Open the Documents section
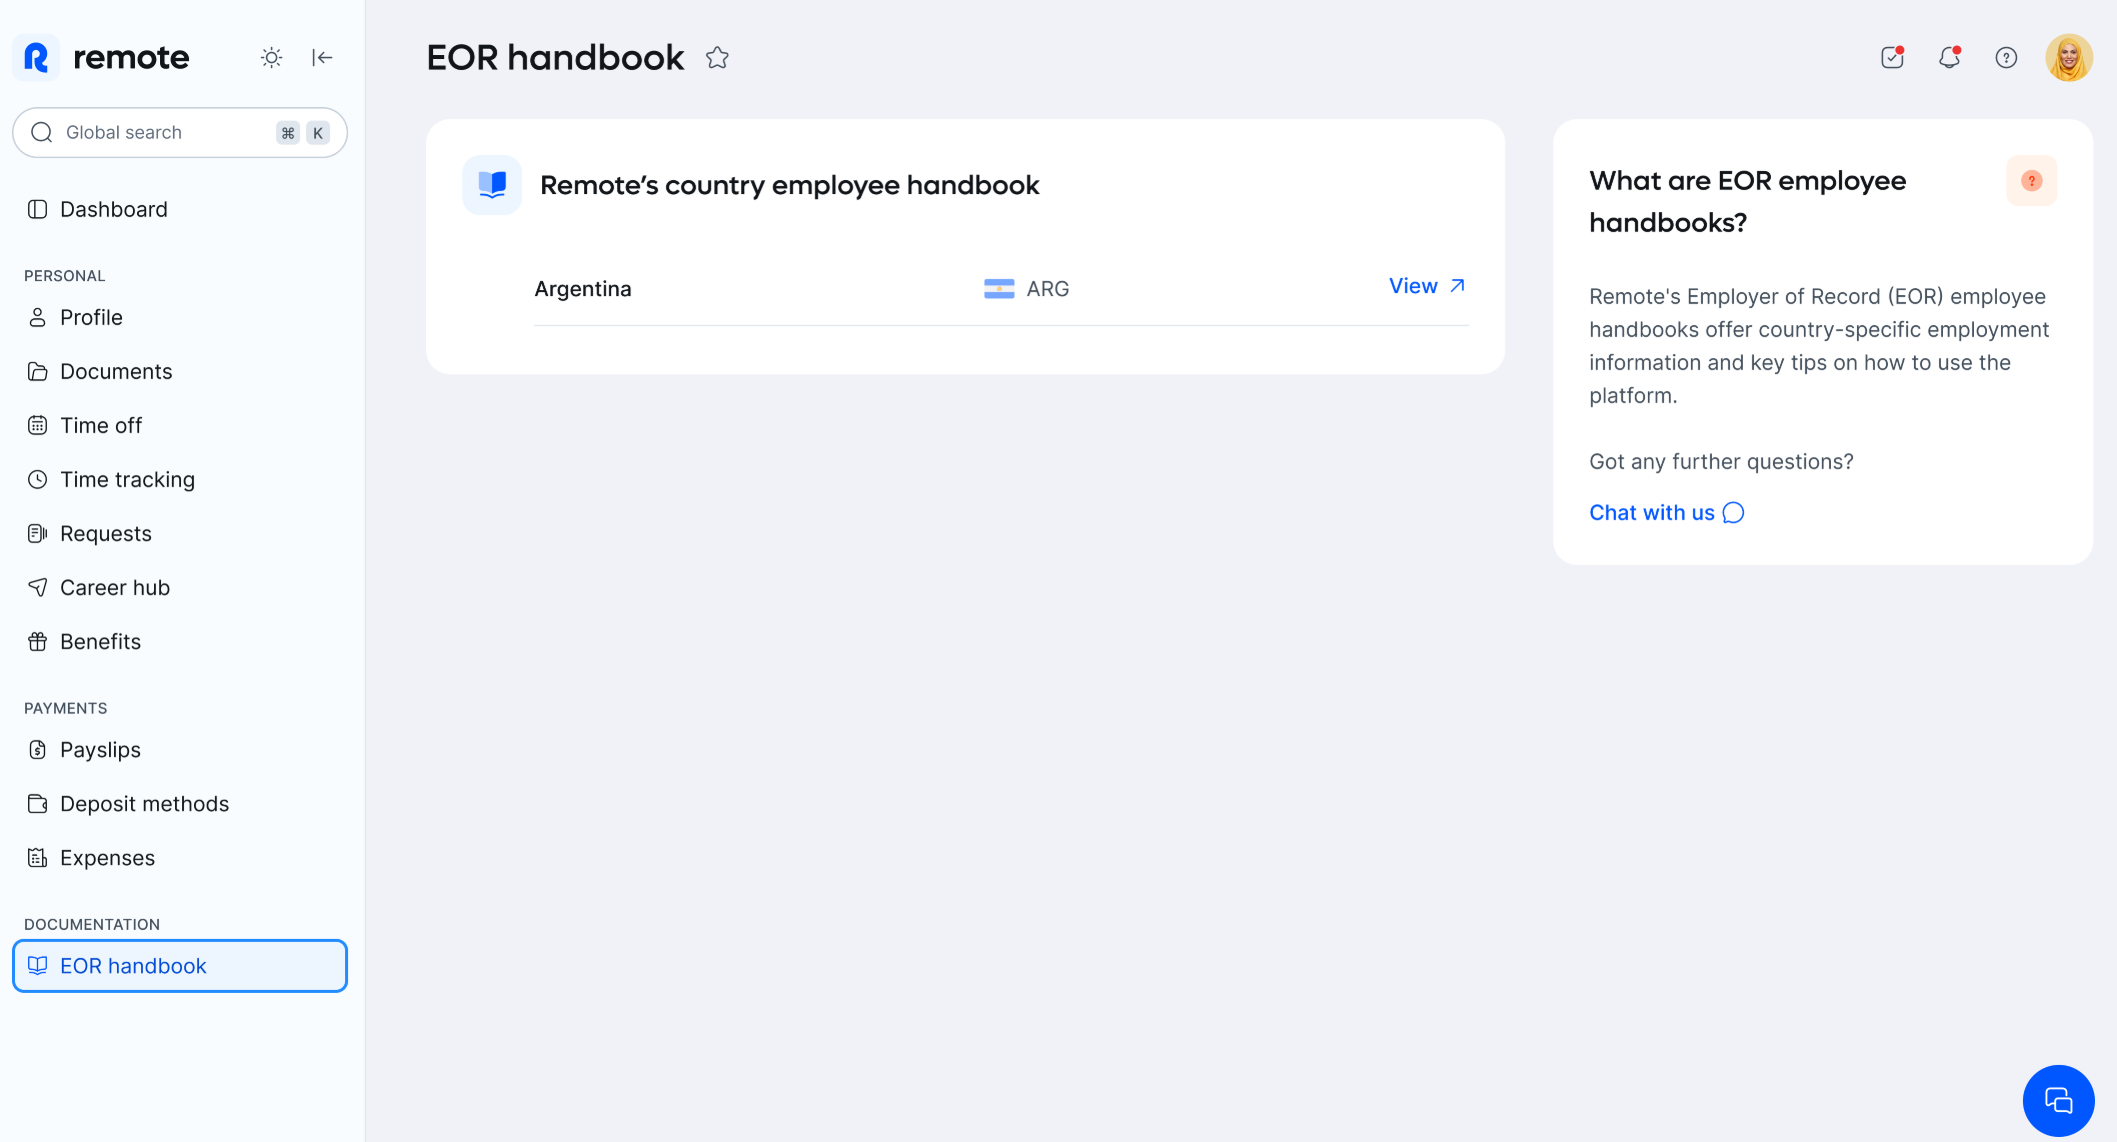The image size is (2117, 1142). 180,371
